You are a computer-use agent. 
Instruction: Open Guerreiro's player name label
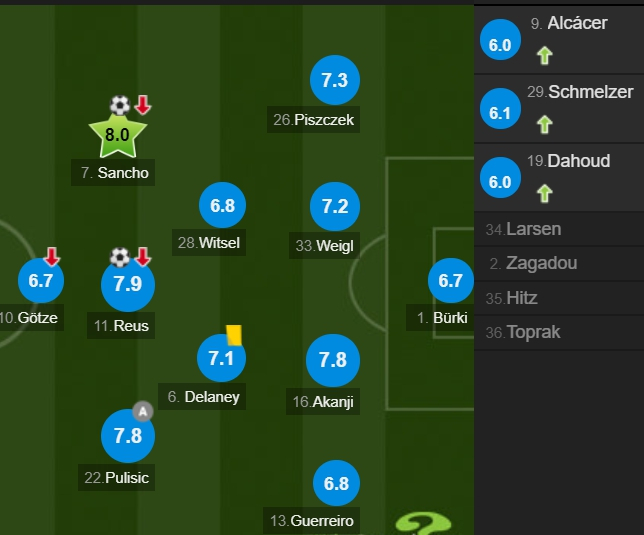311,520
